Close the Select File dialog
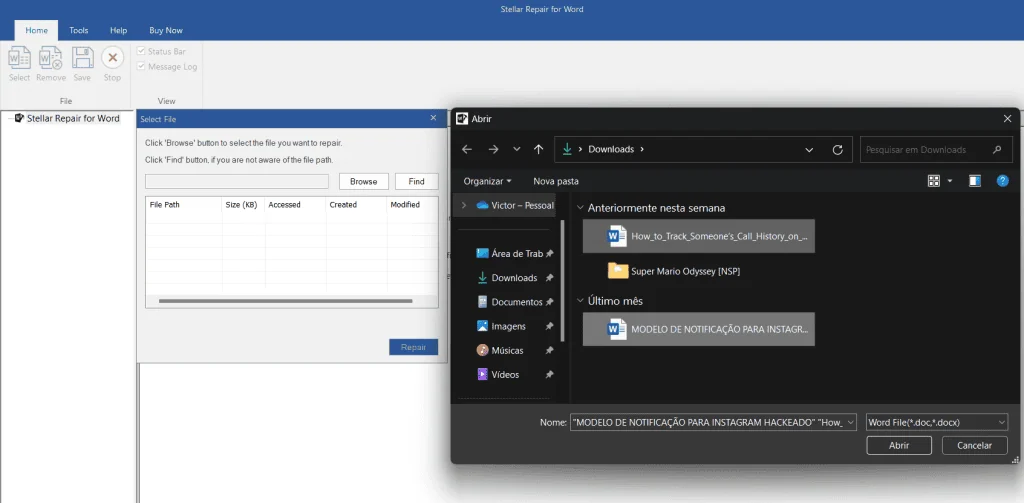 click(433, 118)
